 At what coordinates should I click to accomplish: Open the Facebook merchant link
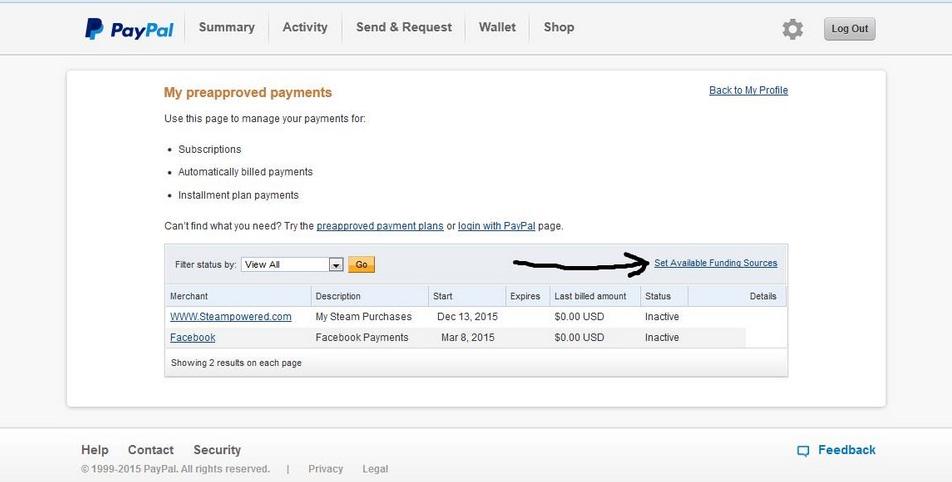click(x=192, y=338)
